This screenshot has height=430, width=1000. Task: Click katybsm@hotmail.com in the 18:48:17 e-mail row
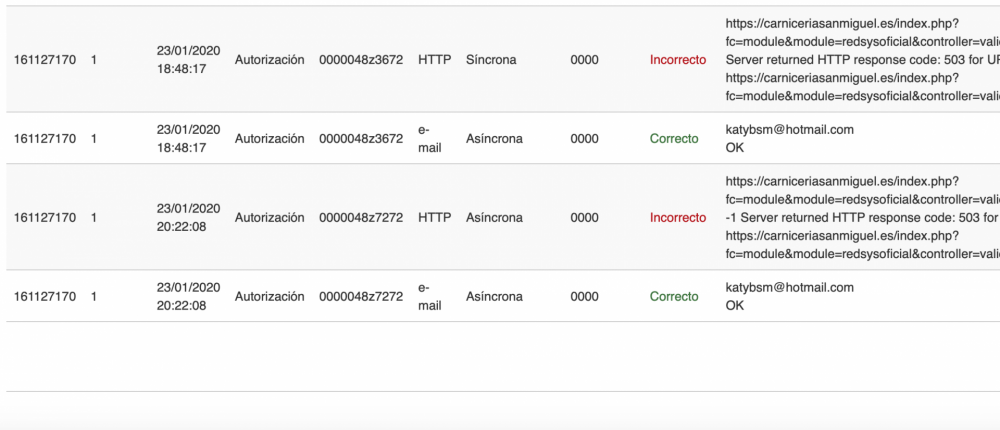[789, 130]
